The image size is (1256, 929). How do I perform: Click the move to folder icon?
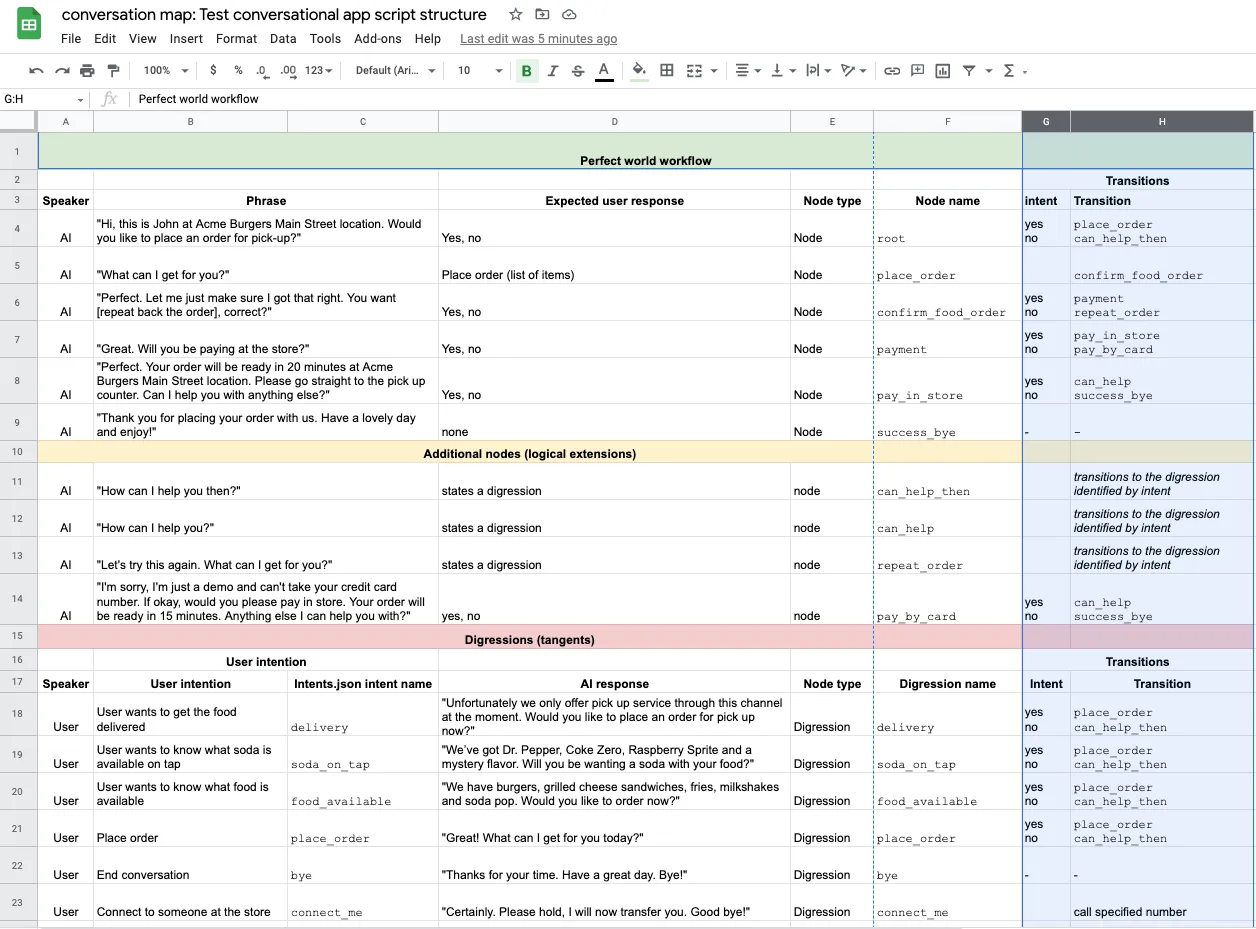[x=542, y=15]
